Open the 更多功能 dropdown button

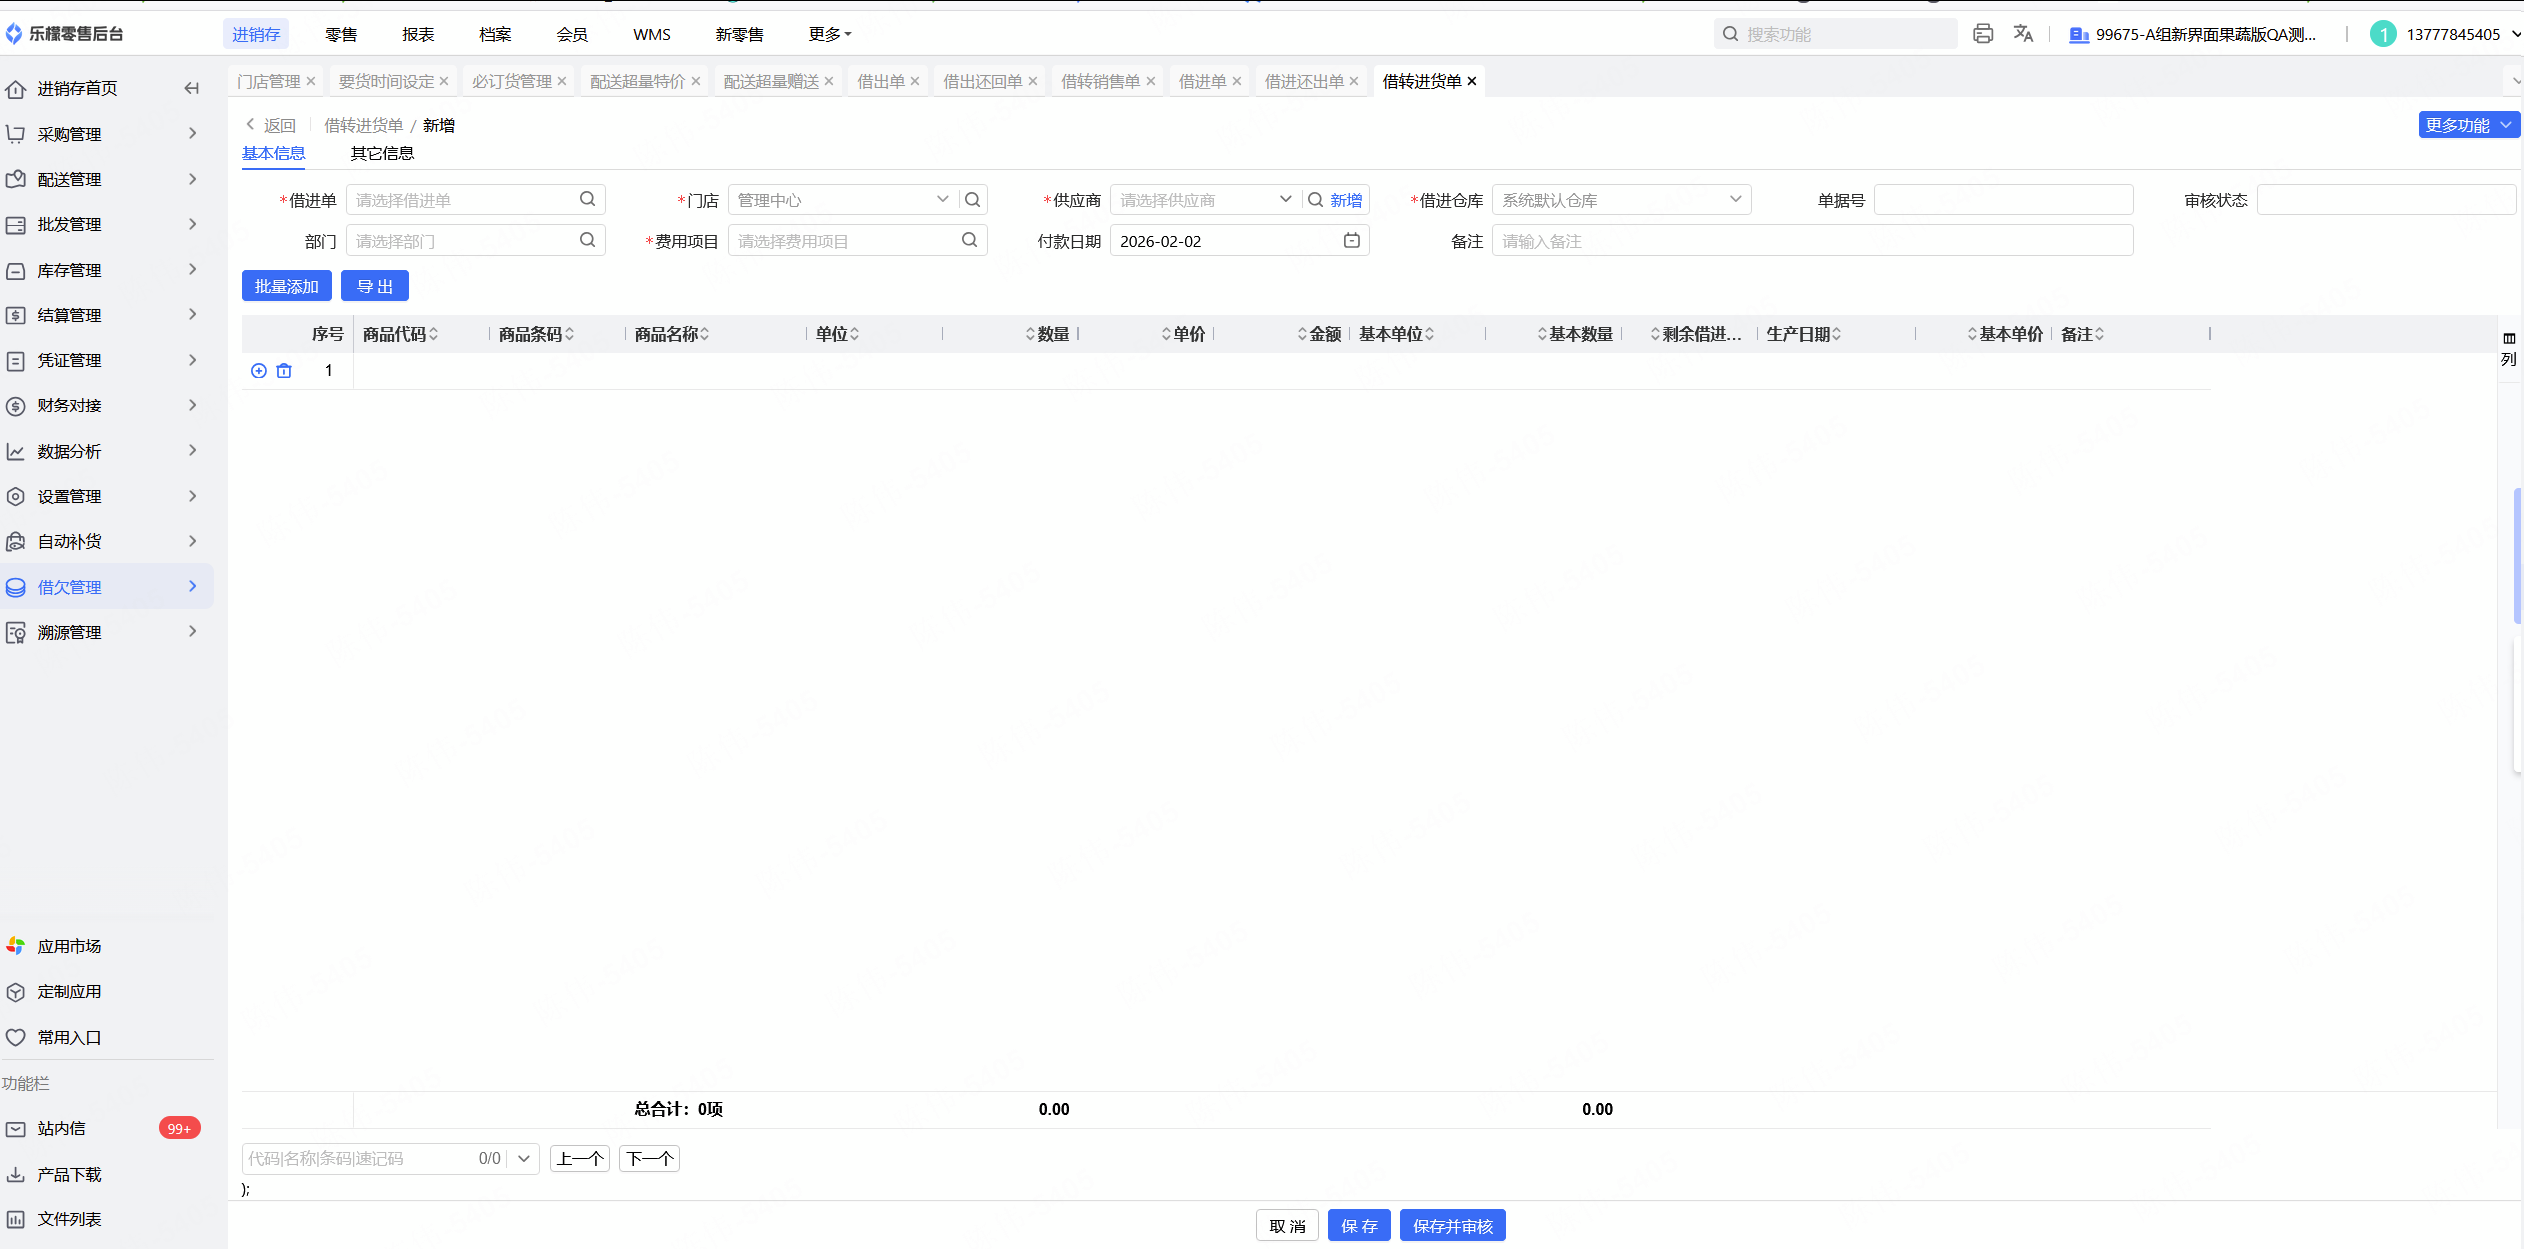point(2467,125)
